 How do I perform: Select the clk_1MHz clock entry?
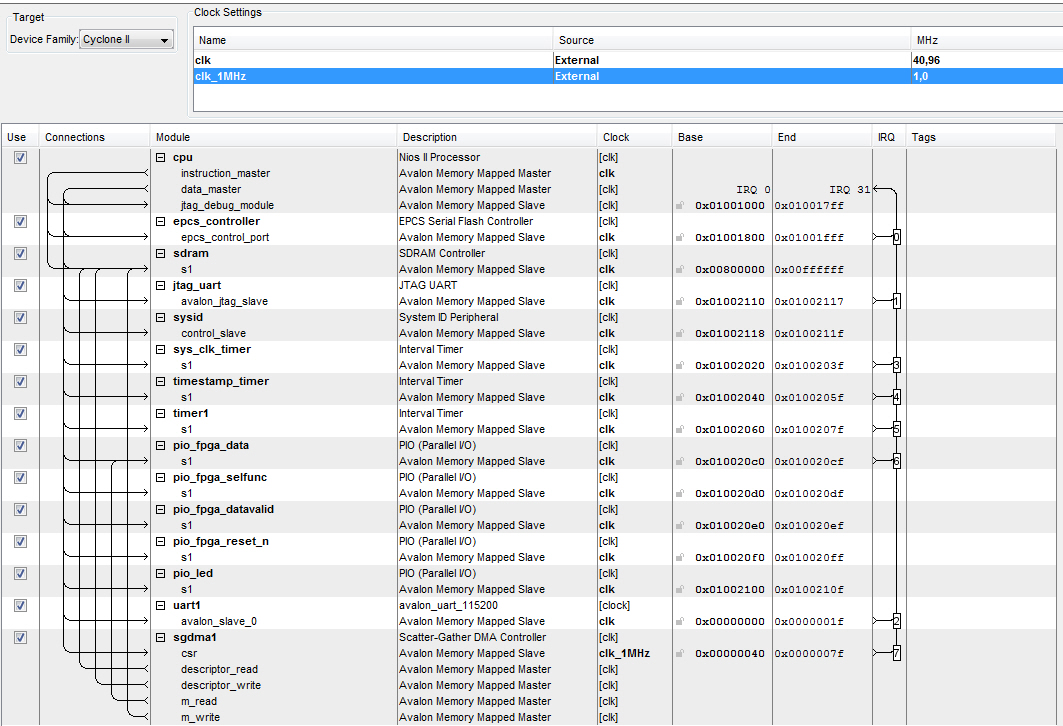point(372,76)
